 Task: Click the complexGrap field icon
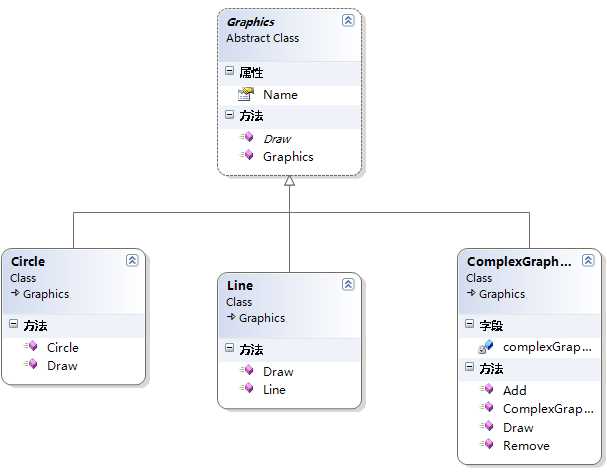coord(486,346)
